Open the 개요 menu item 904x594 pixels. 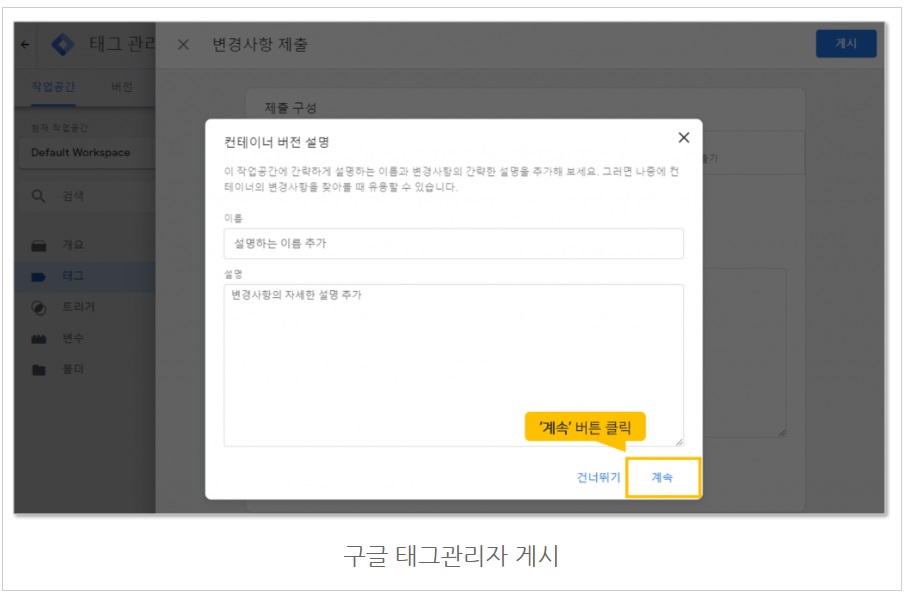click(x=86, y=245)
